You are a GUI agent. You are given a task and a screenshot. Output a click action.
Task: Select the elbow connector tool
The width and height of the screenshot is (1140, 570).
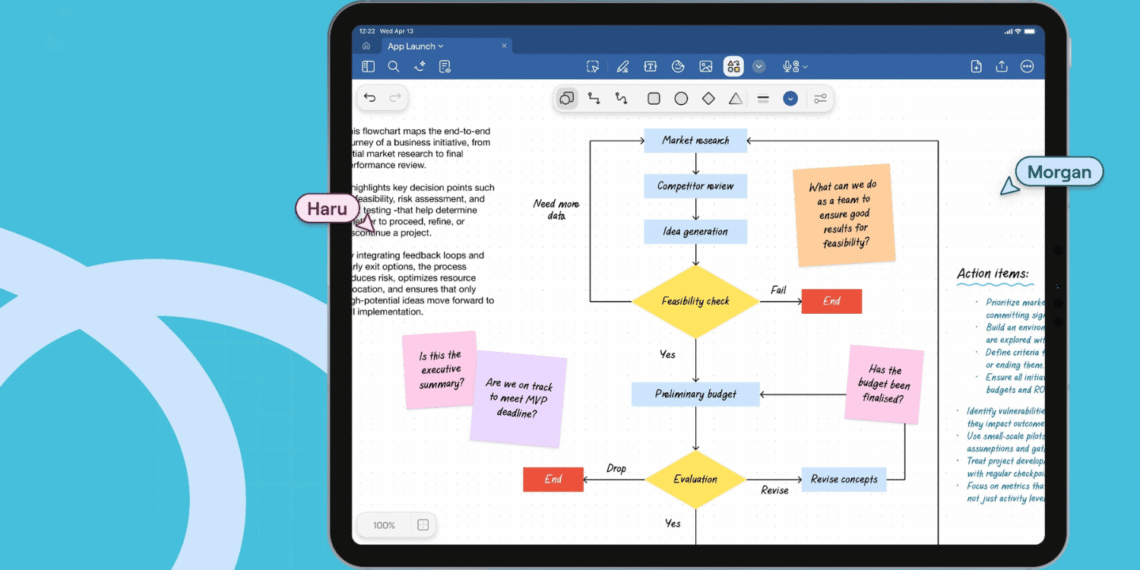(594, 98)
